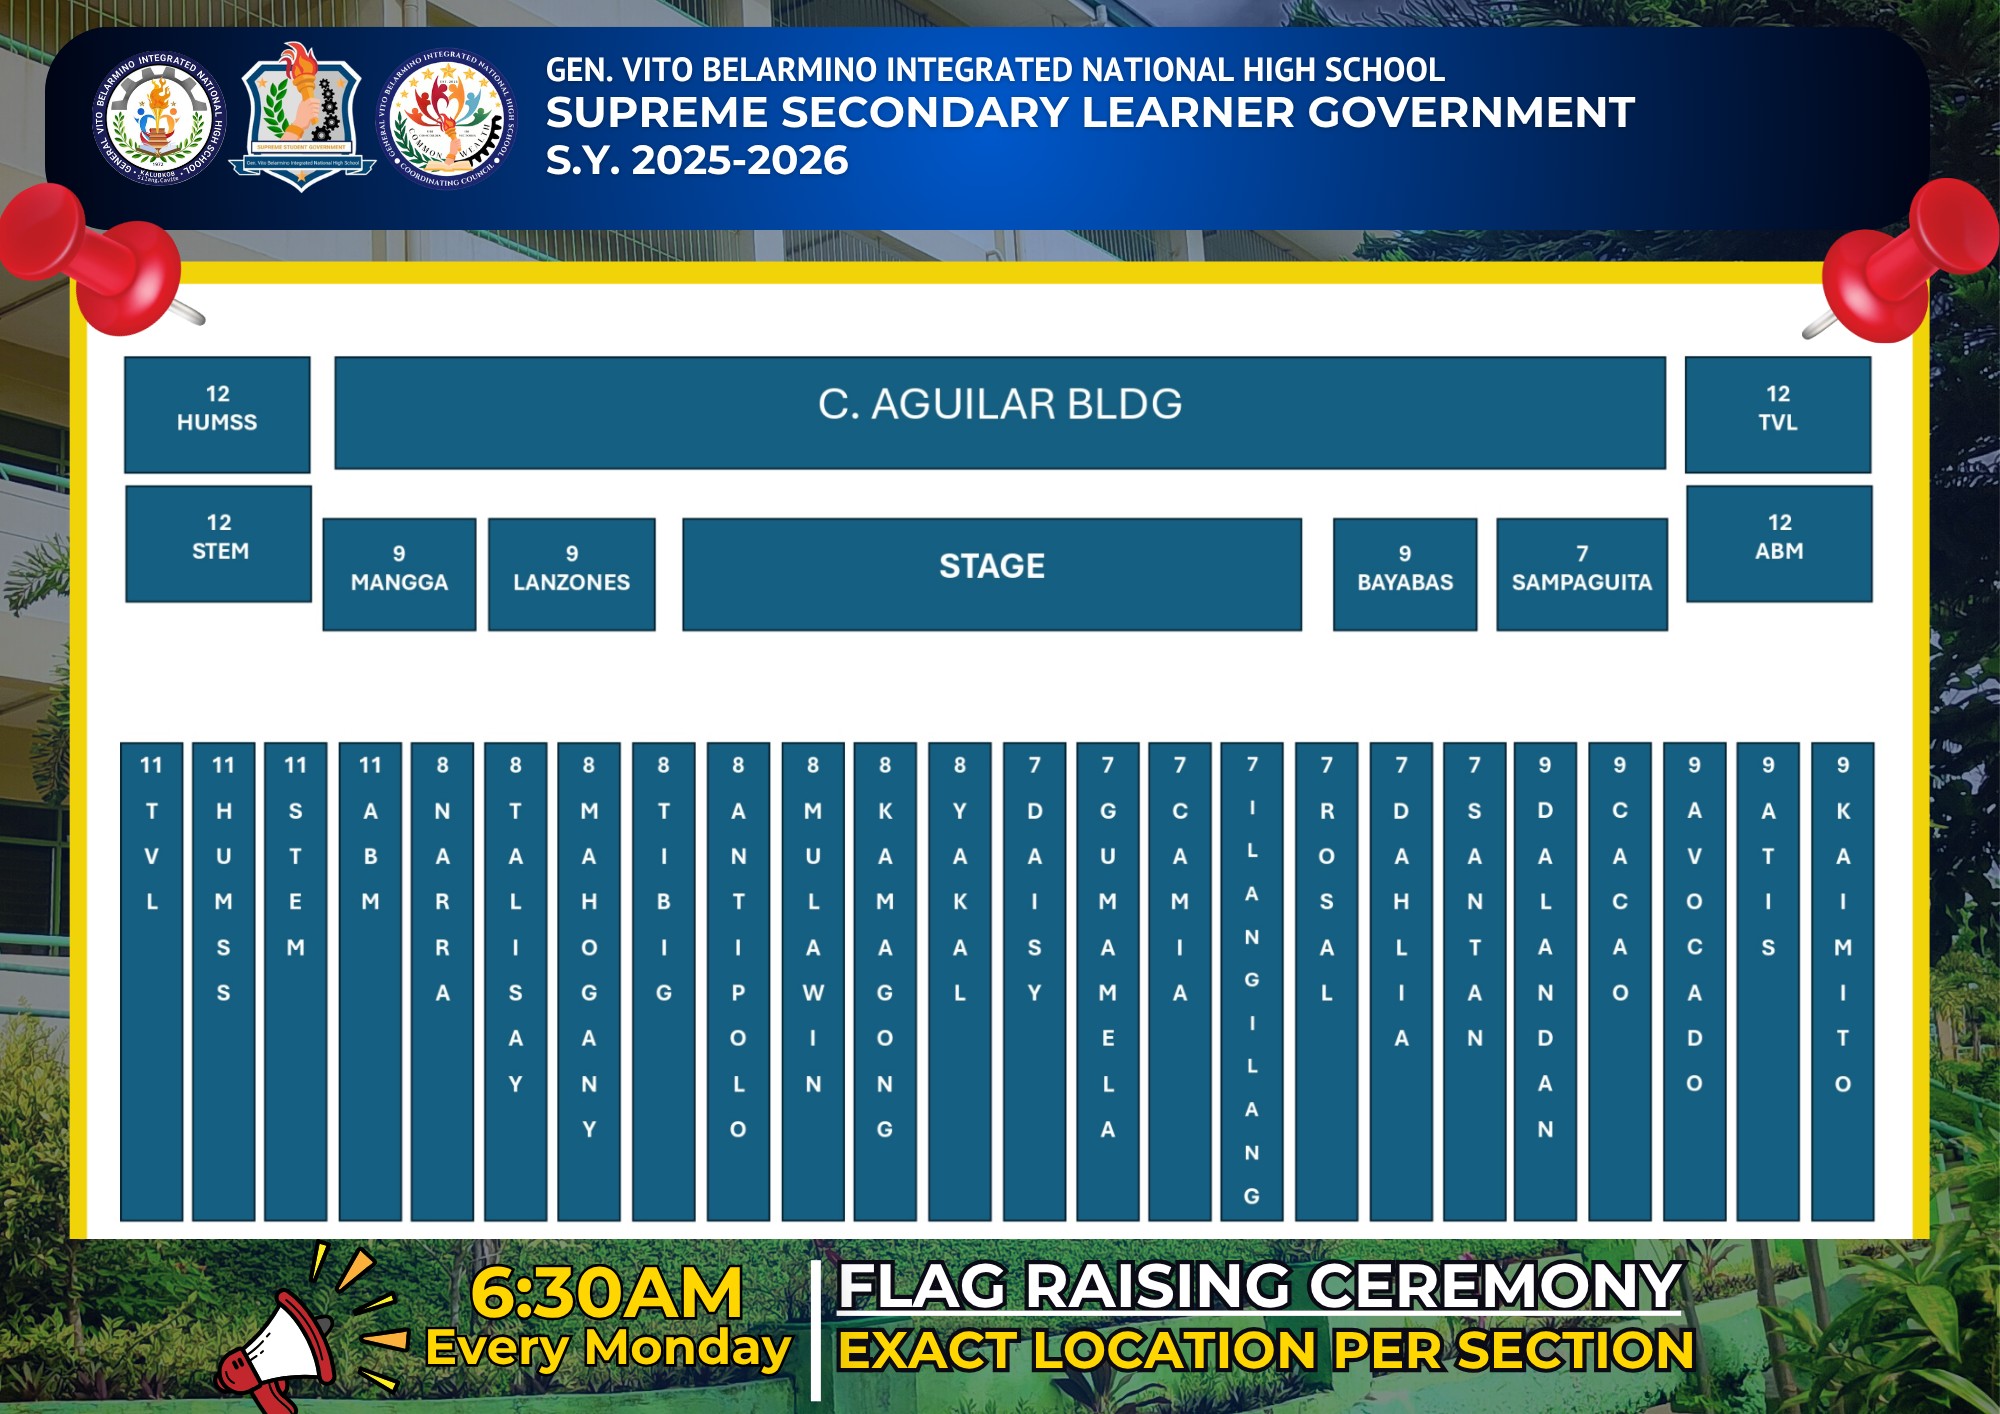Click the 12 STEM box
Image resolution: width=2000 pixels, height=1414 pixels.
219,544
